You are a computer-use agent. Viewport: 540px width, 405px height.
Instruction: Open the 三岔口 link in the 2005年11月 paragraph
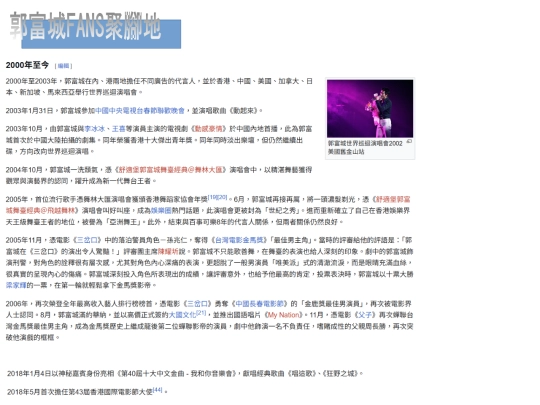point(87,240)
